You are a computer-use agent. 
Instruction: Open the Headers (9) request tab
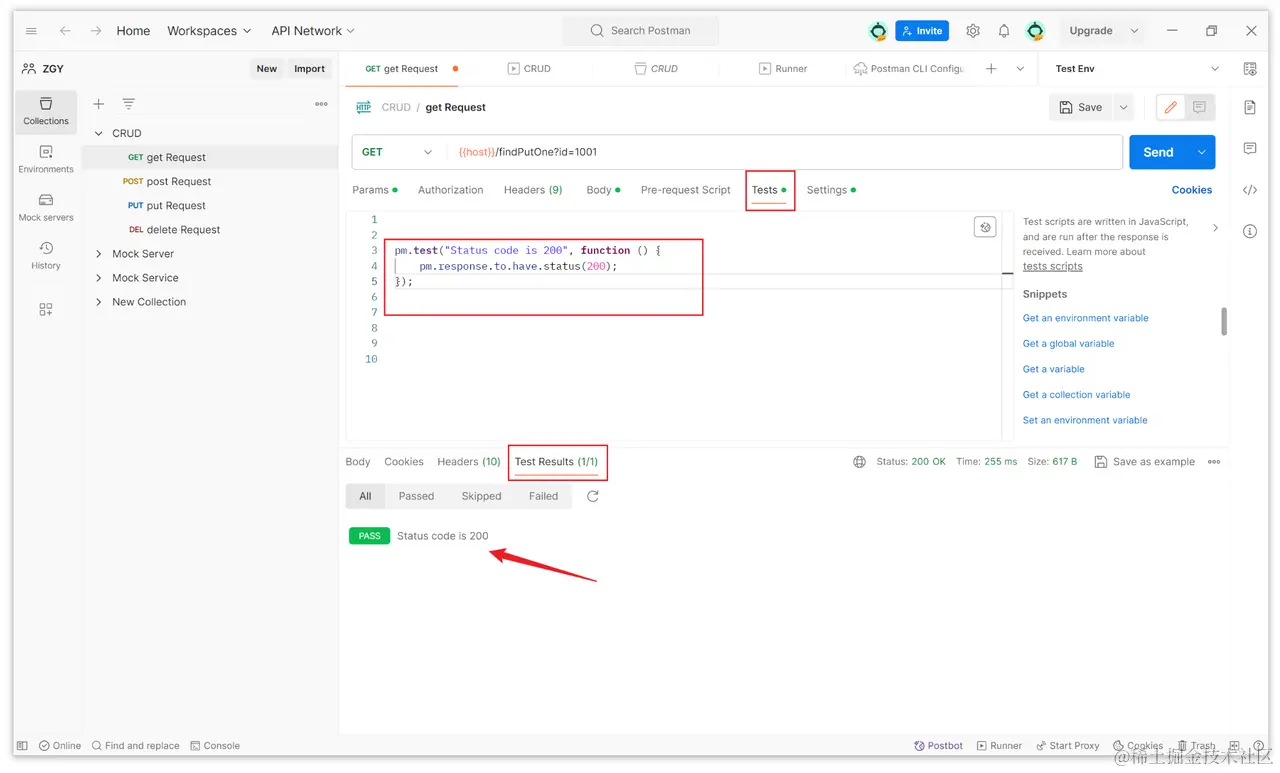(533, 190)
